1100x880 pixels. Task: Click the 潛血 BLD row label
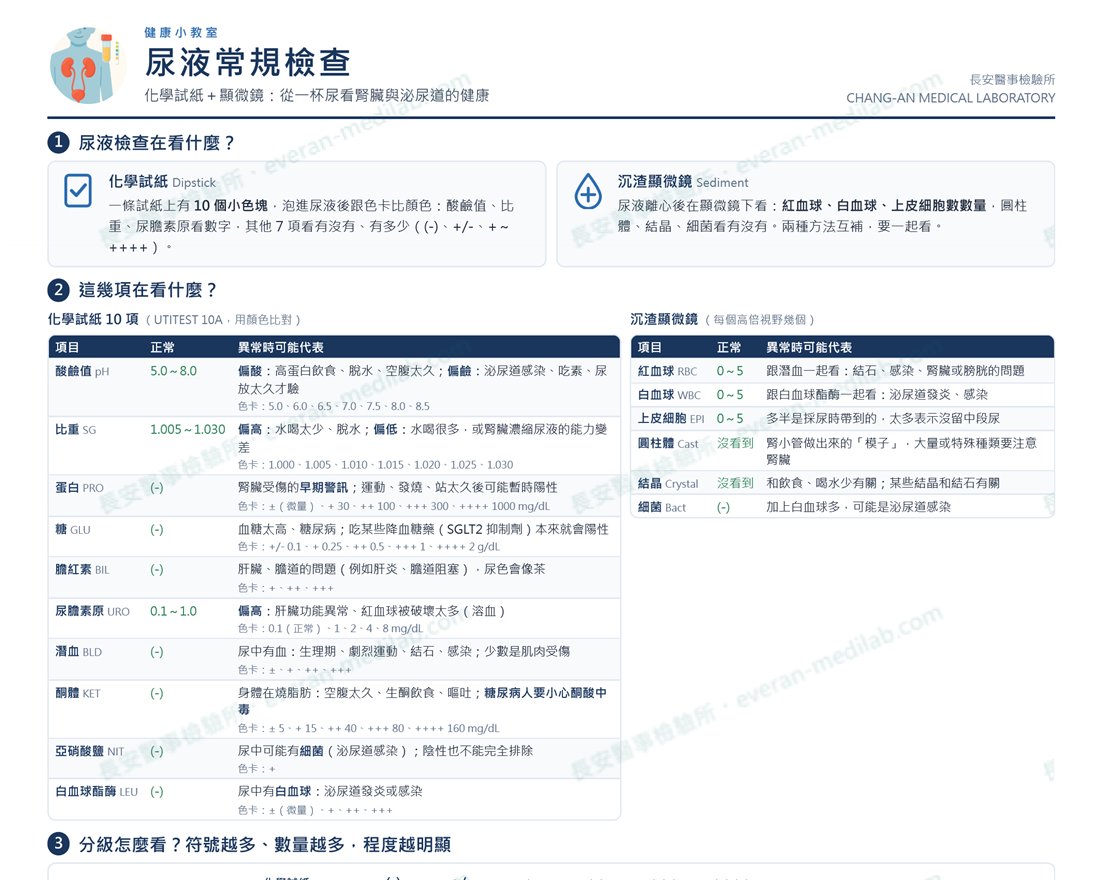[x=79, y=652]
